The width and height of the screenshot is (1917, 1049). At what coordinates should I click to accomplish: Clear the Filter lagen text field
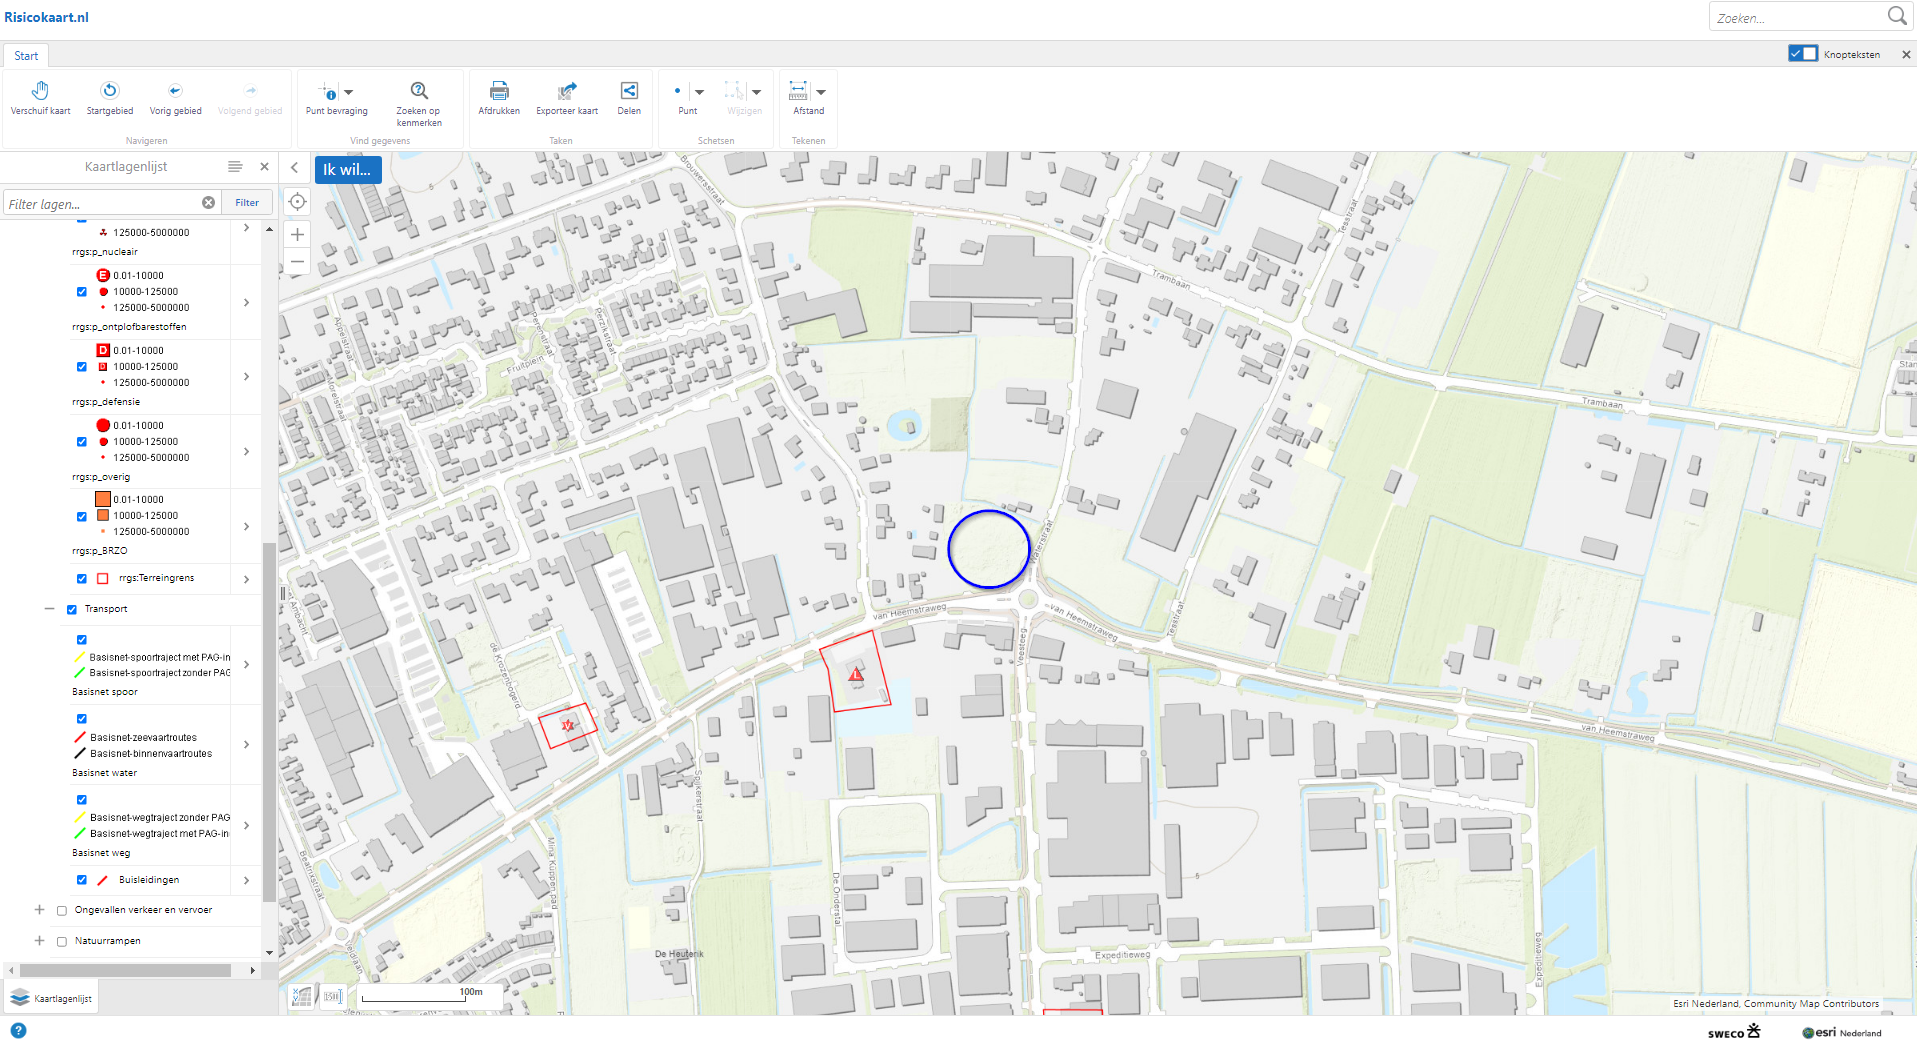click(x=208, y=203)
